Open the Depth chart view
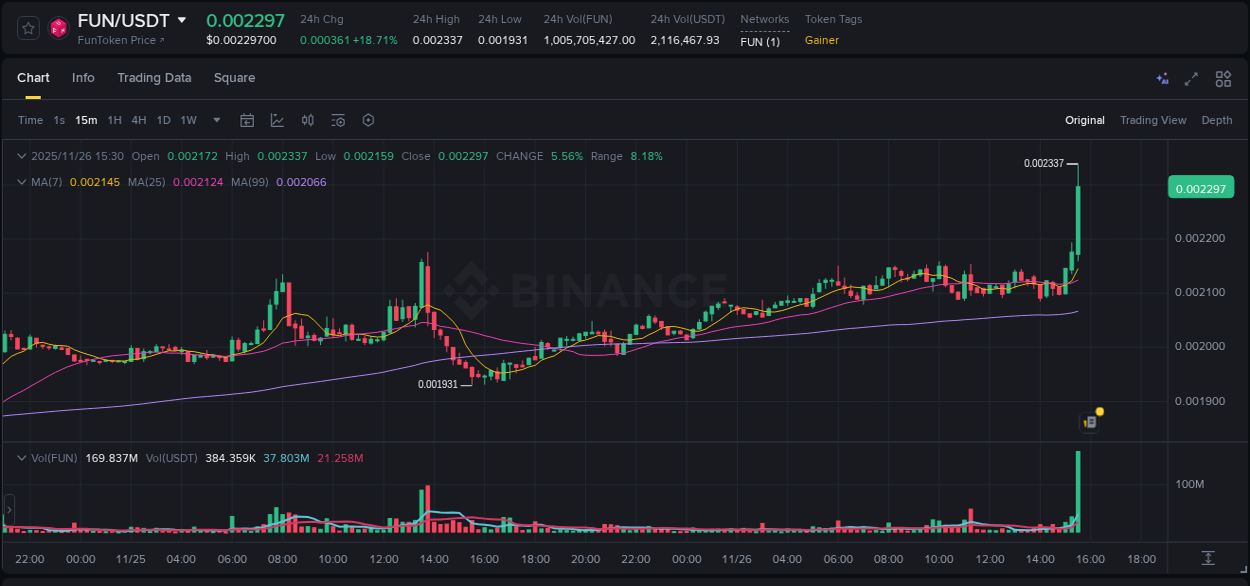 (x=1217, y=120)
